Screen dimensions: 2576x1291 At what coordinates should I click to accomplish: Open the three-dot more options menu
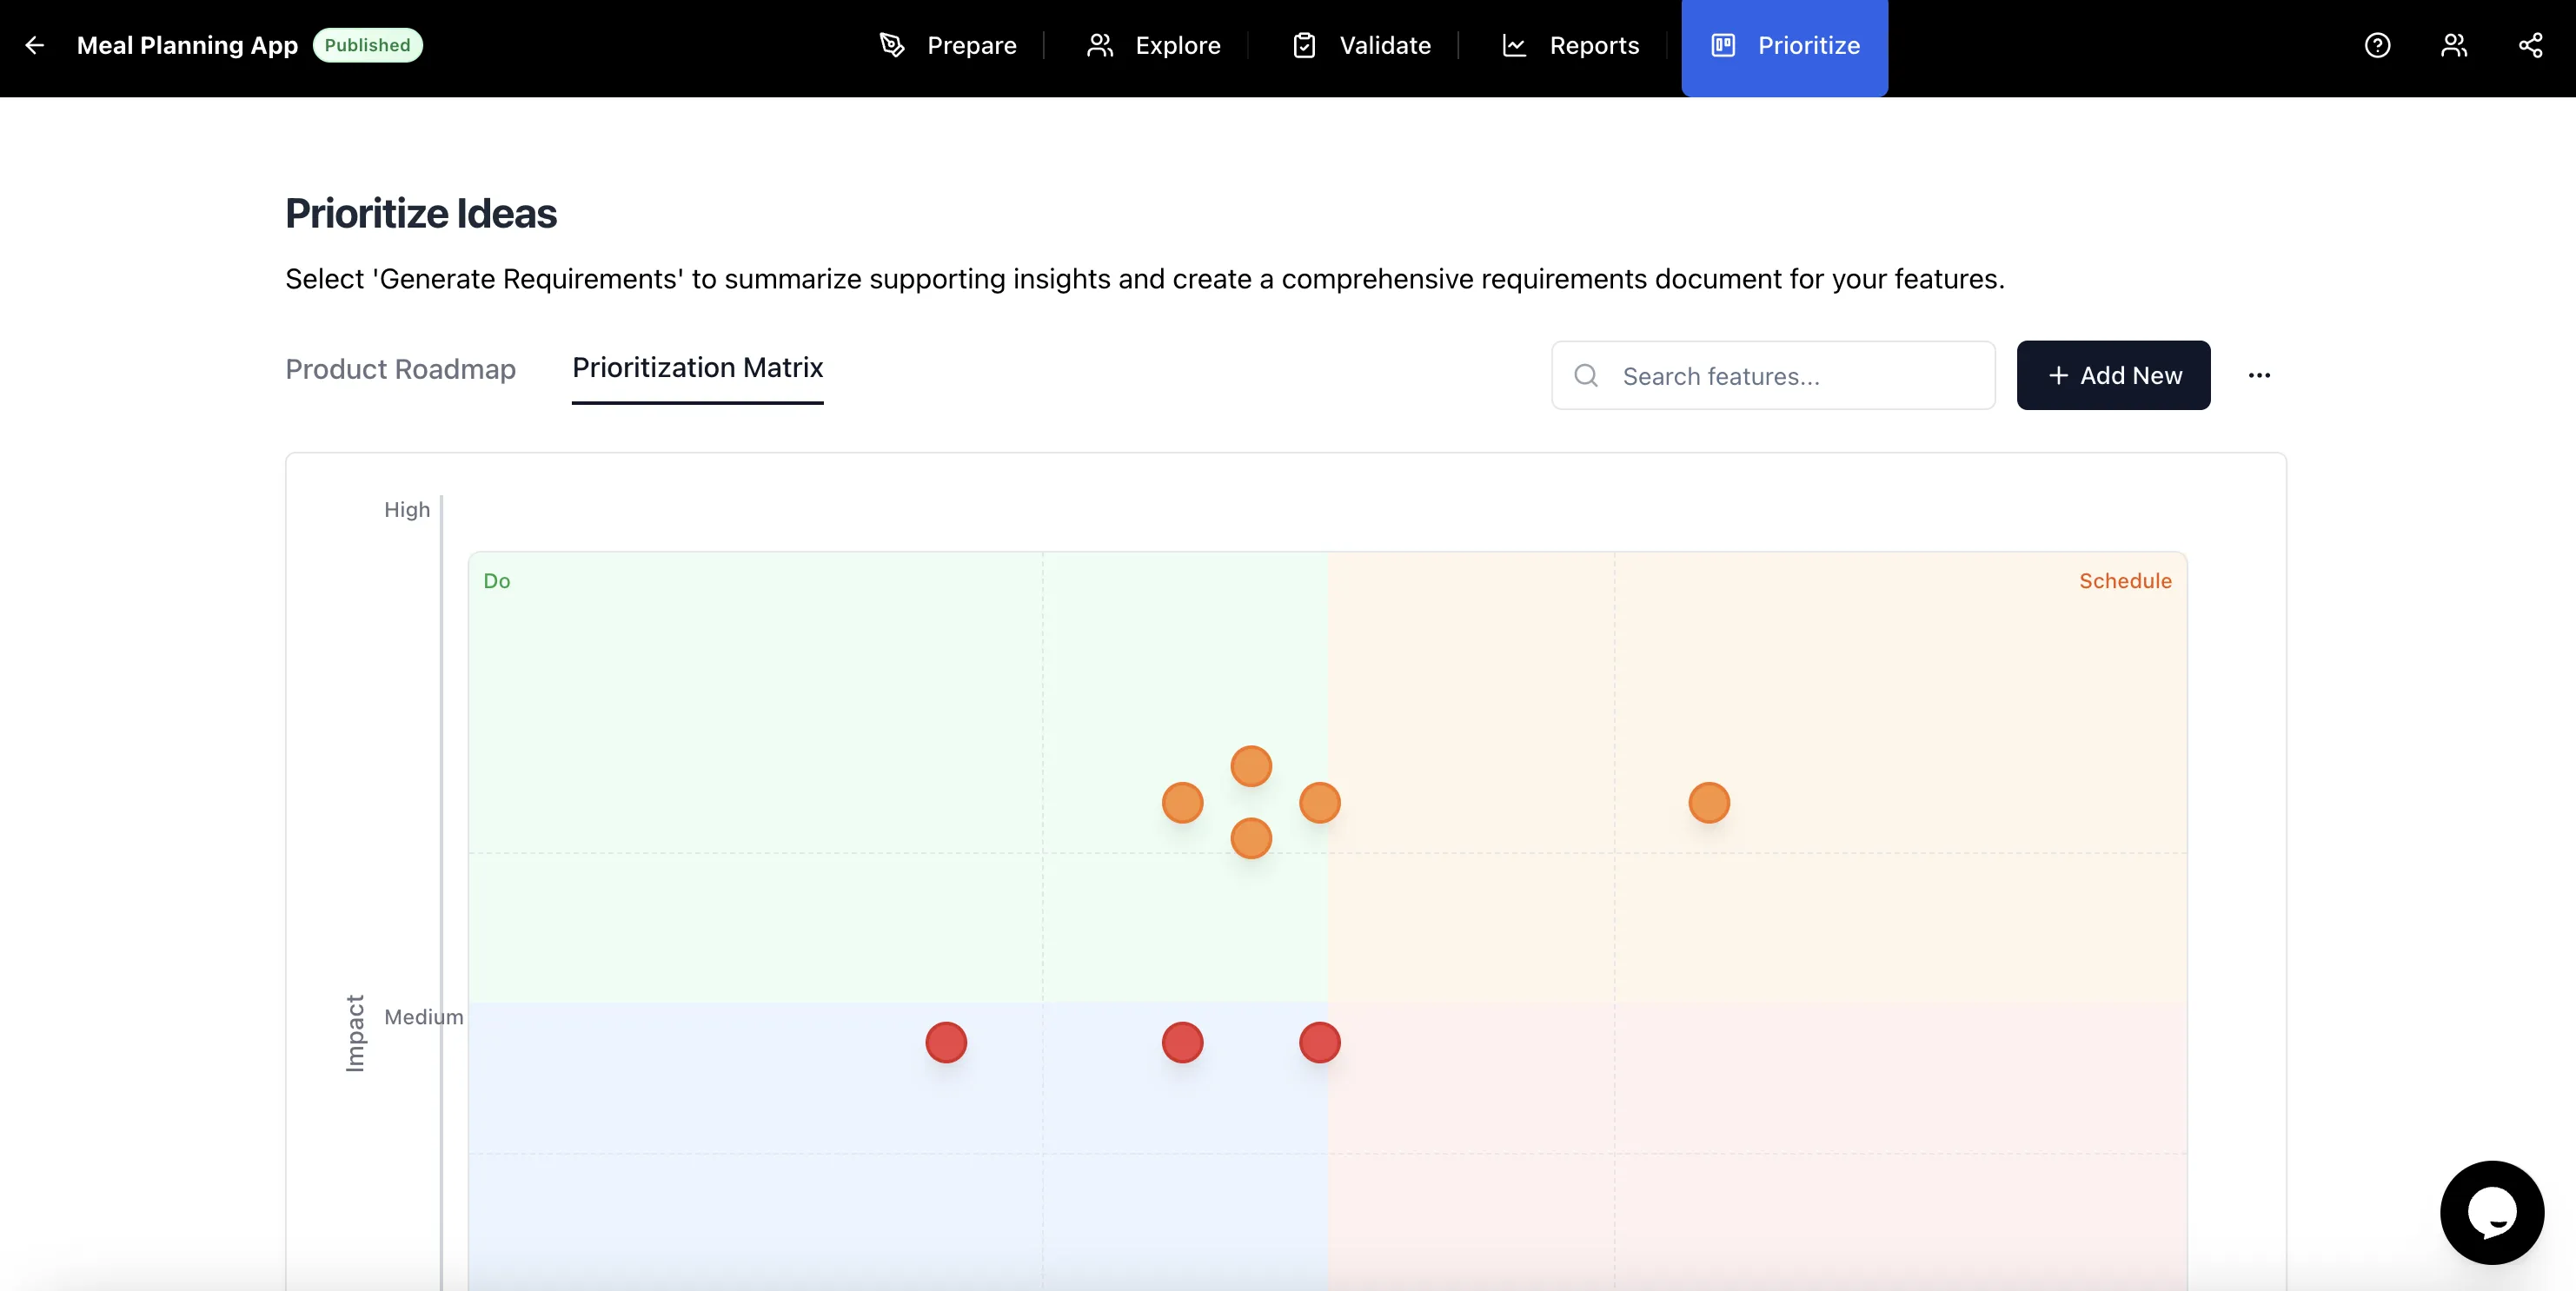2259,376
